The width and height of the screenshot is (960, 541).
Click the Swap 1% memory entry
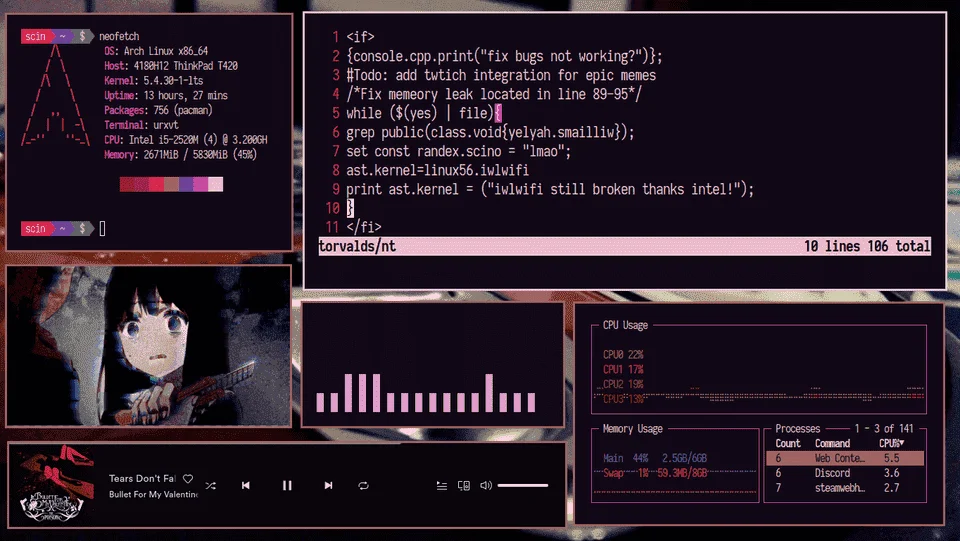click(654, 473)
